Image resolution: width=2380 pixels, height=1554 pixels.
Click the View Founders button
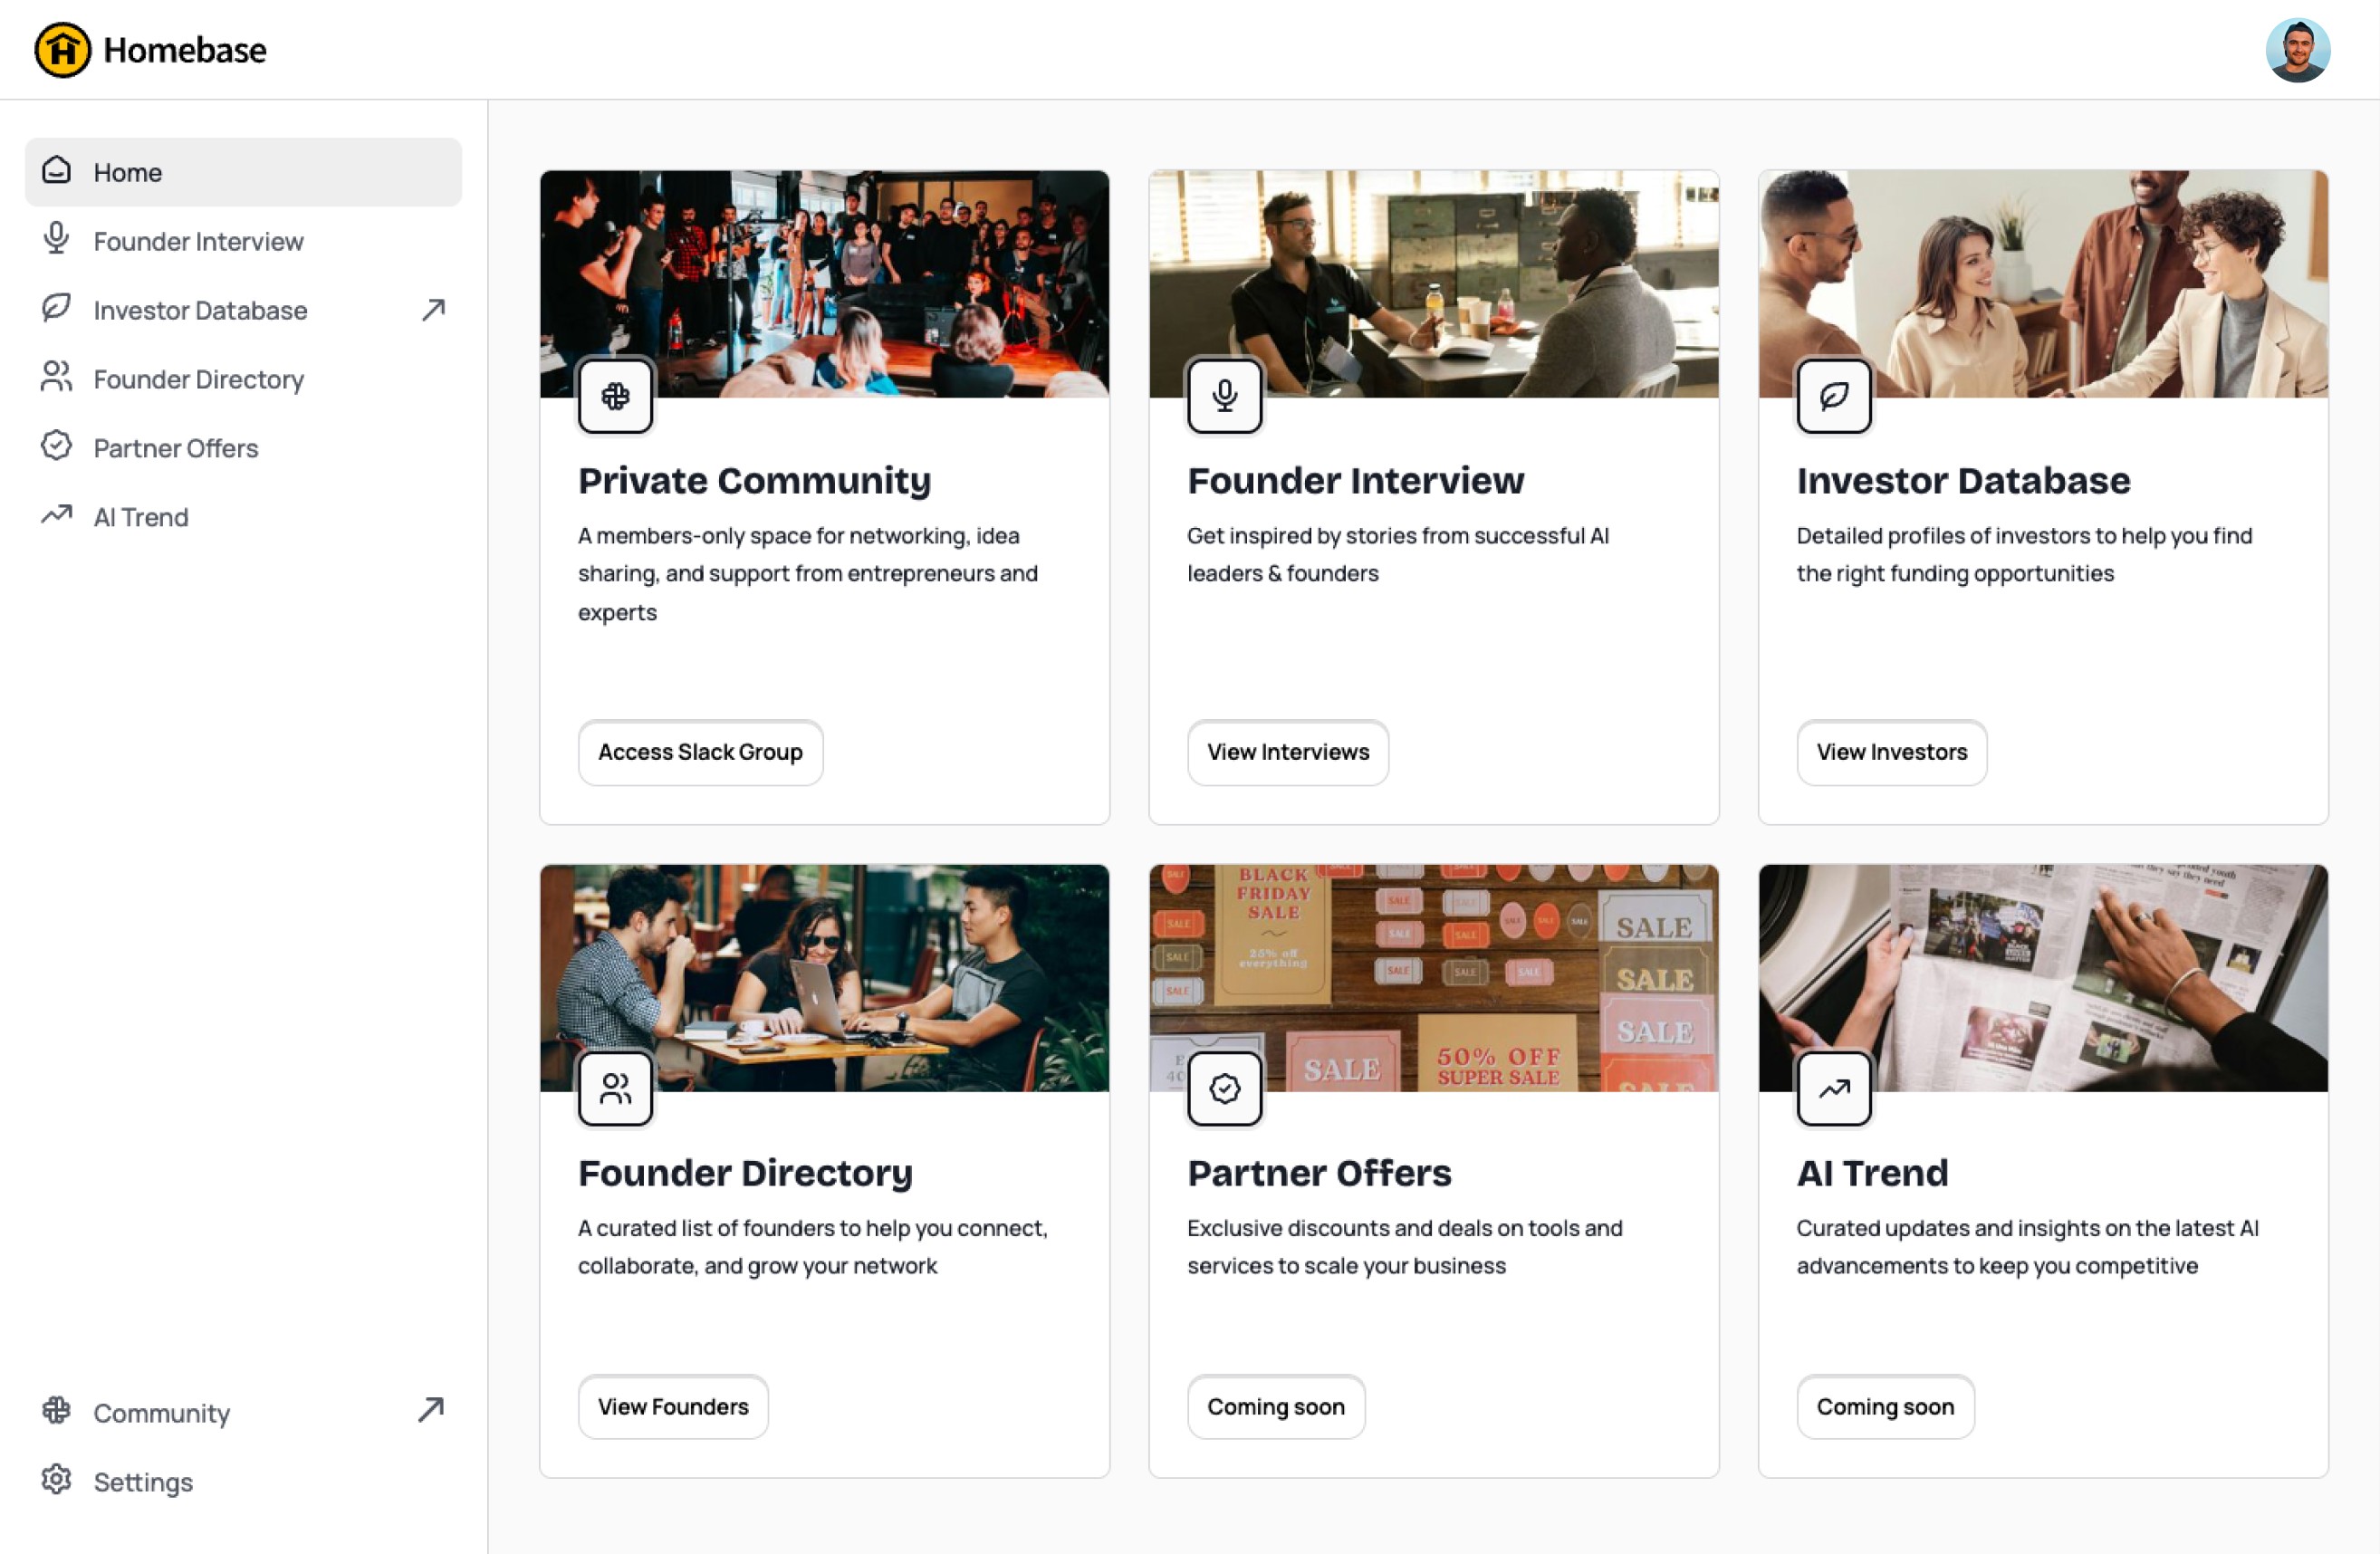point(673,1406)
